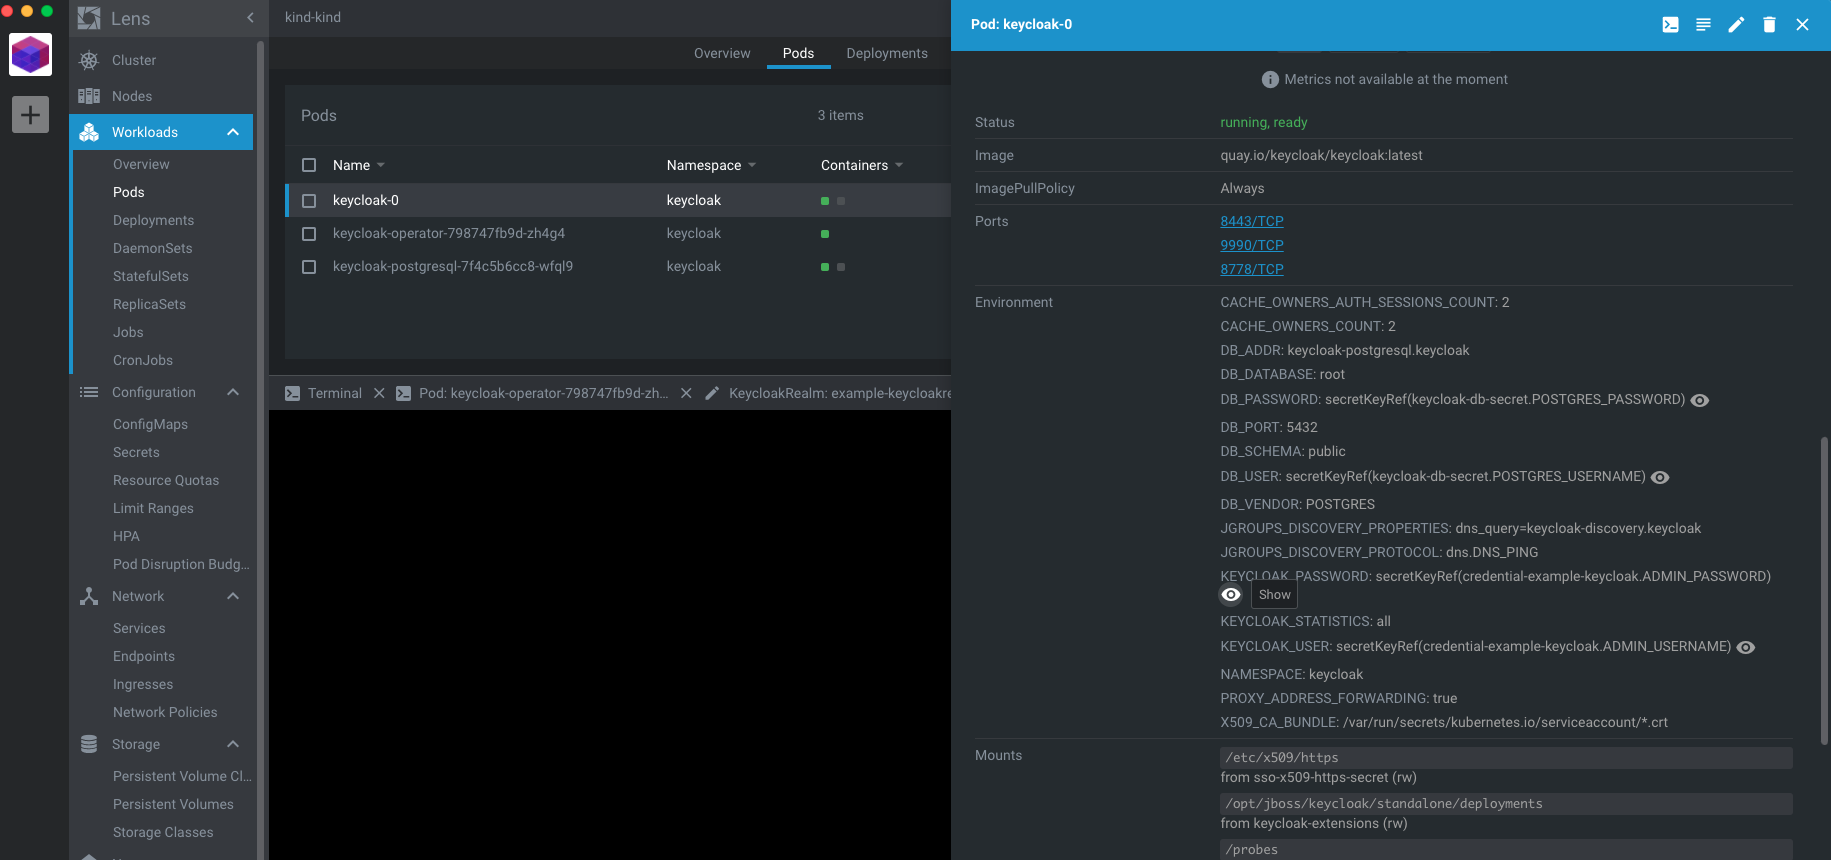Image resolution: width=1831 pixels, height=860 pixels.
Task: Open Services in sidebar
Action: tap(139, 628)
